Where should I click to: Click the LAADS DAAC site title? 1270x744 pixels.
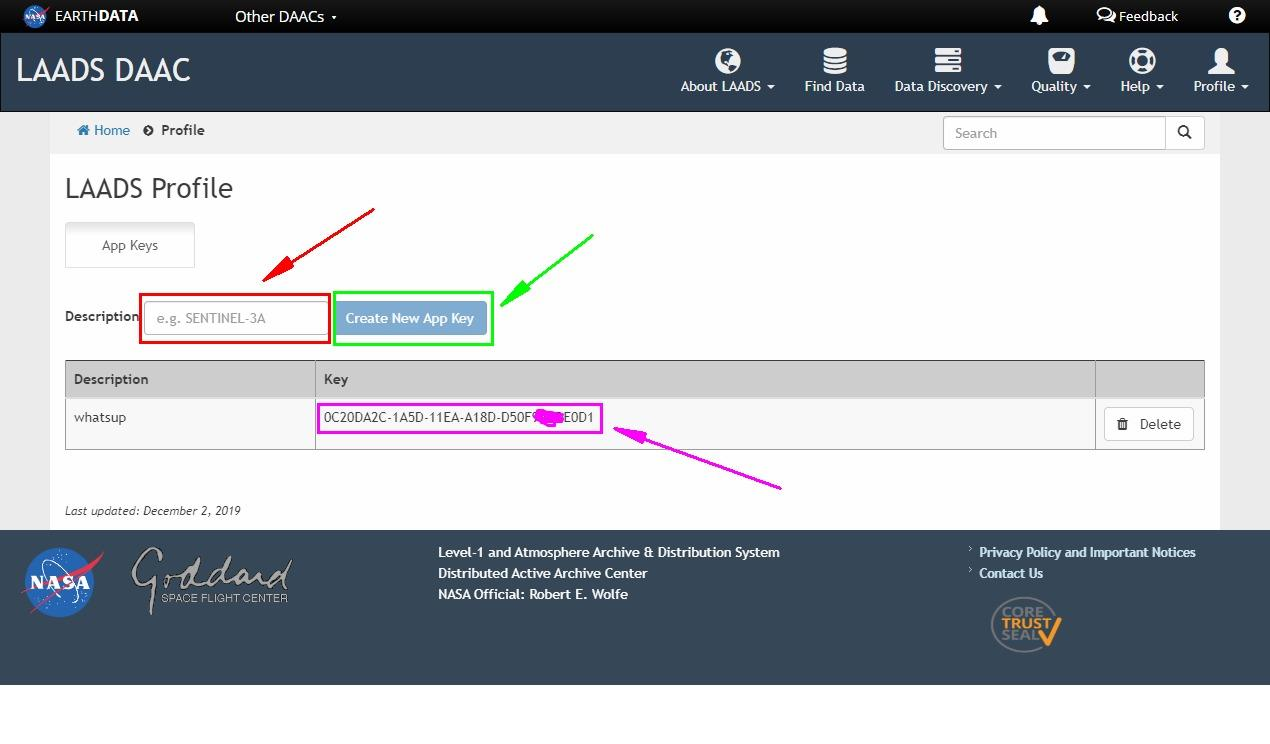[x=103, y=70]
